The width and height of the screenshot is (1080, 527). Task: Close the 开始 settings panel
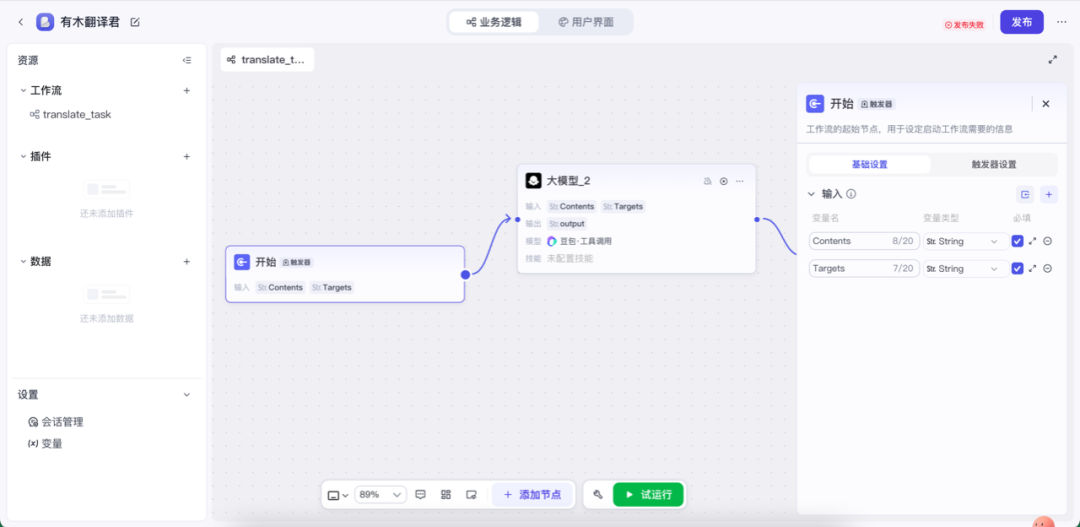(1046, 104)
